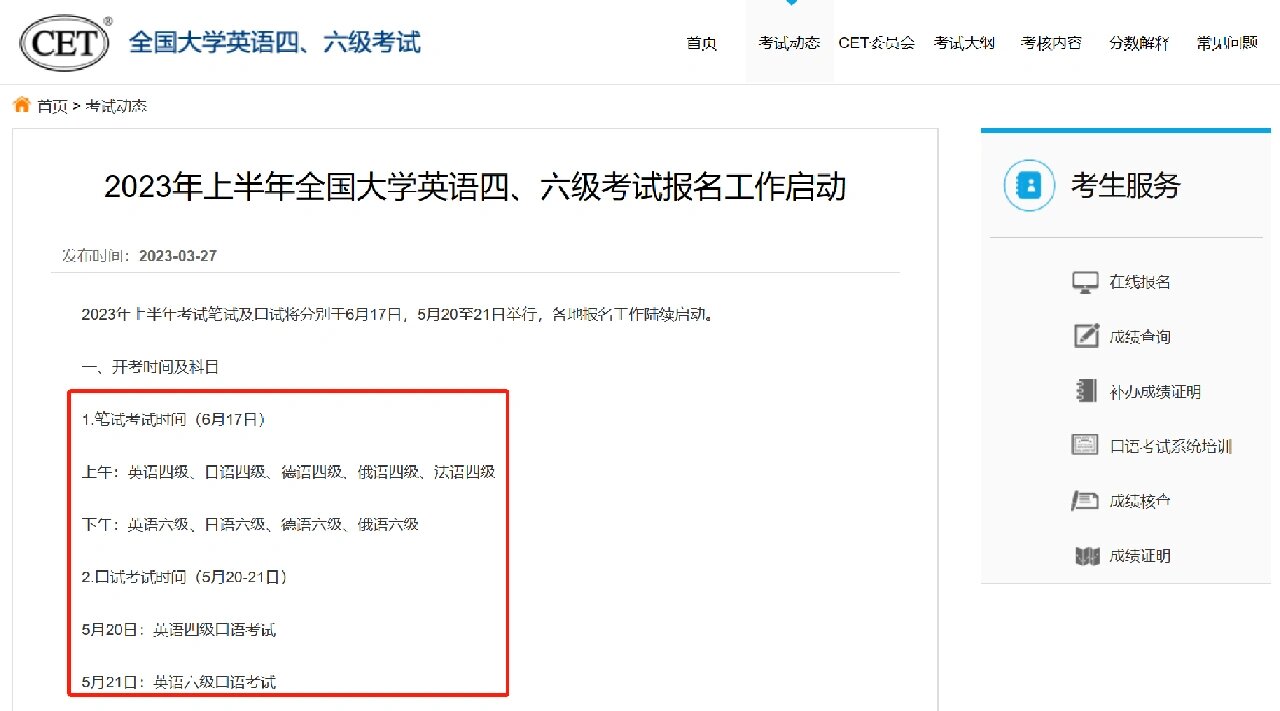Select the 考试动态 navigation tab
This screenshot has width=1280, height=711.
click(x=789, y=43)
